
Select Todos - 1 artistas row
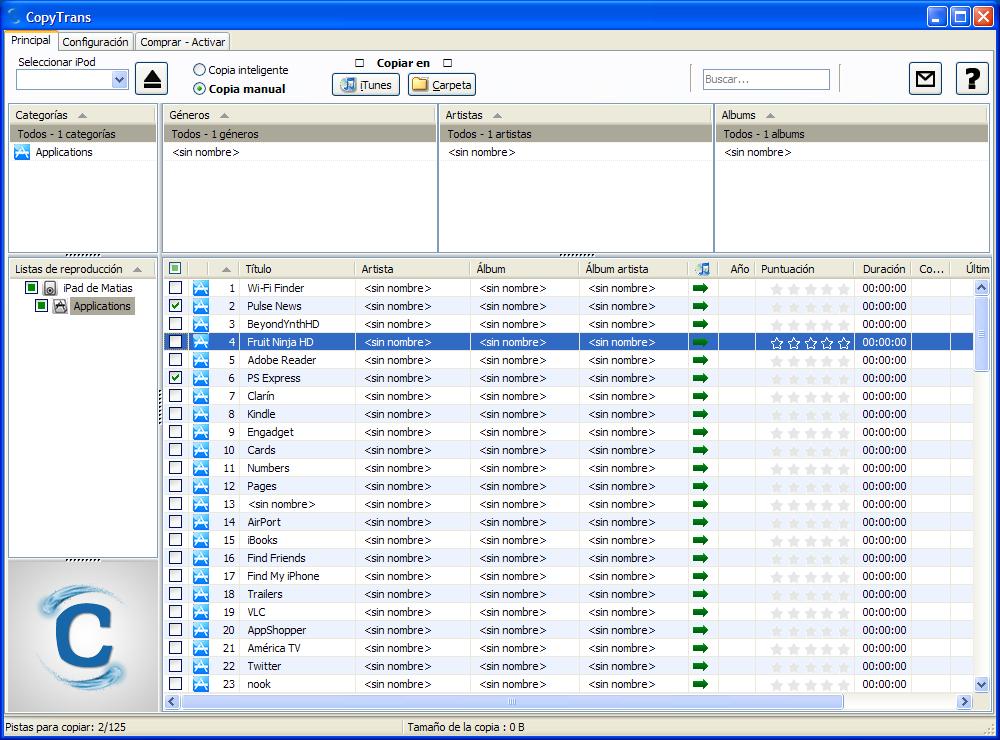coord(576,134)
